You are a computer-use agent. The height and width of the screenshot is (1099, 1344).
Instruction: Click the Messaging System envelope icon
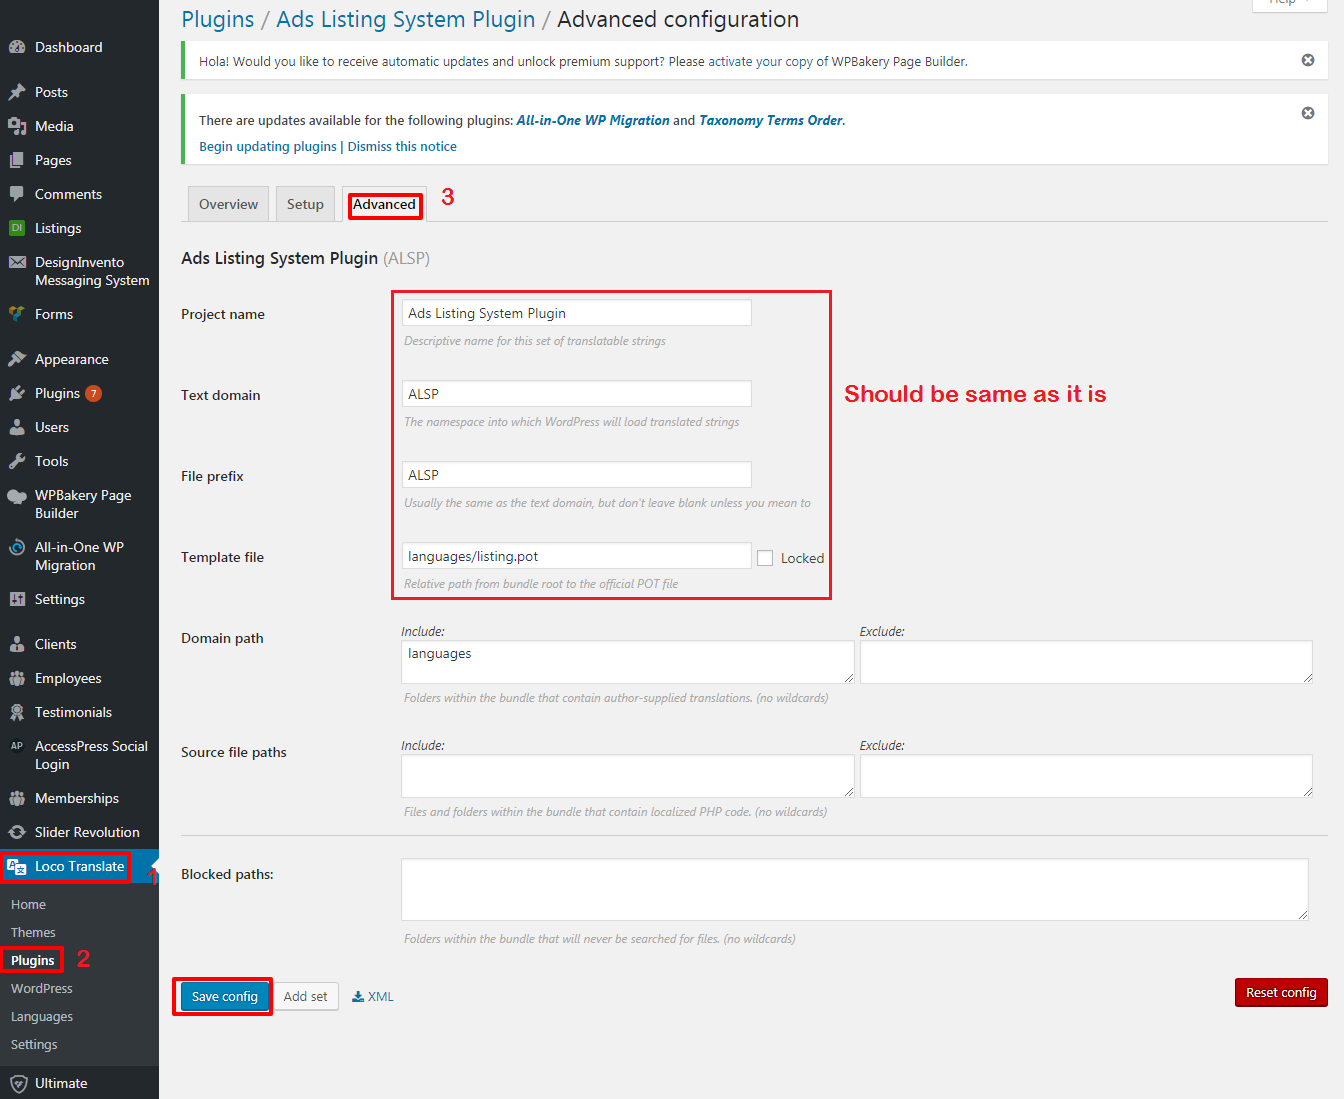click(x=17, y=262)
